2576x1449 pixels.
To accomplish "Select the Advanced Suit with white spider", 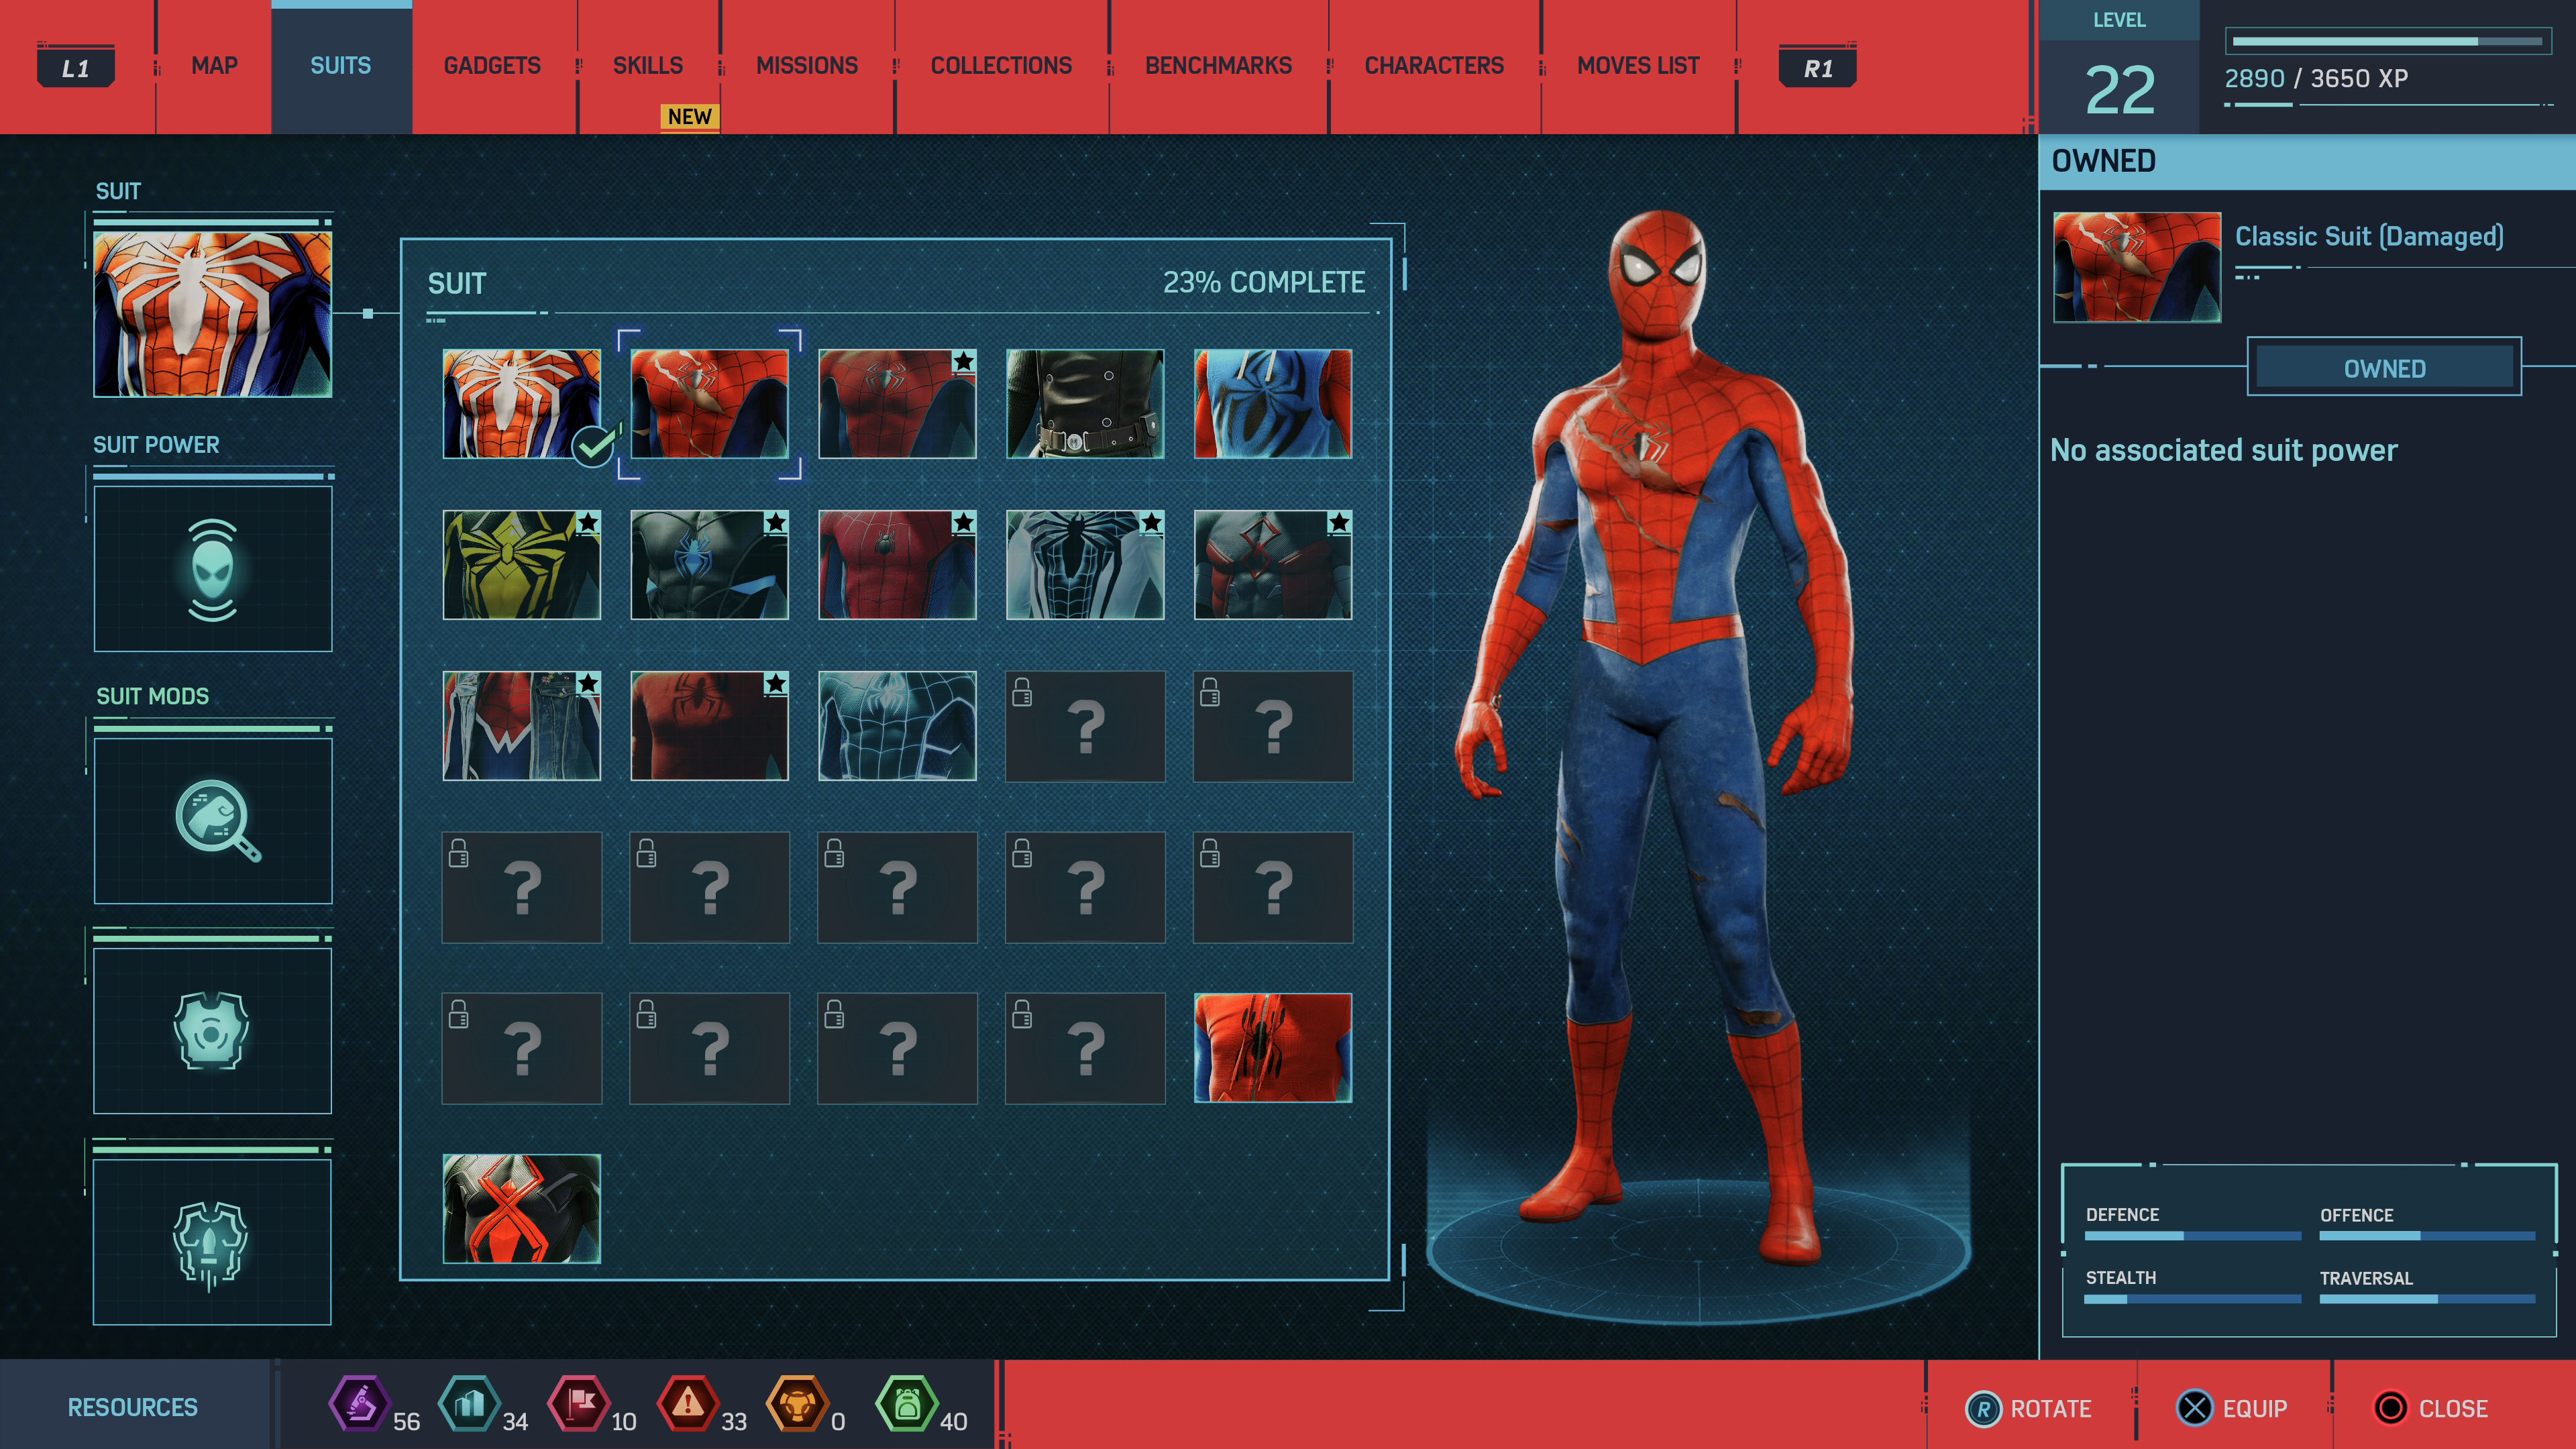I will tap(522, 404).
